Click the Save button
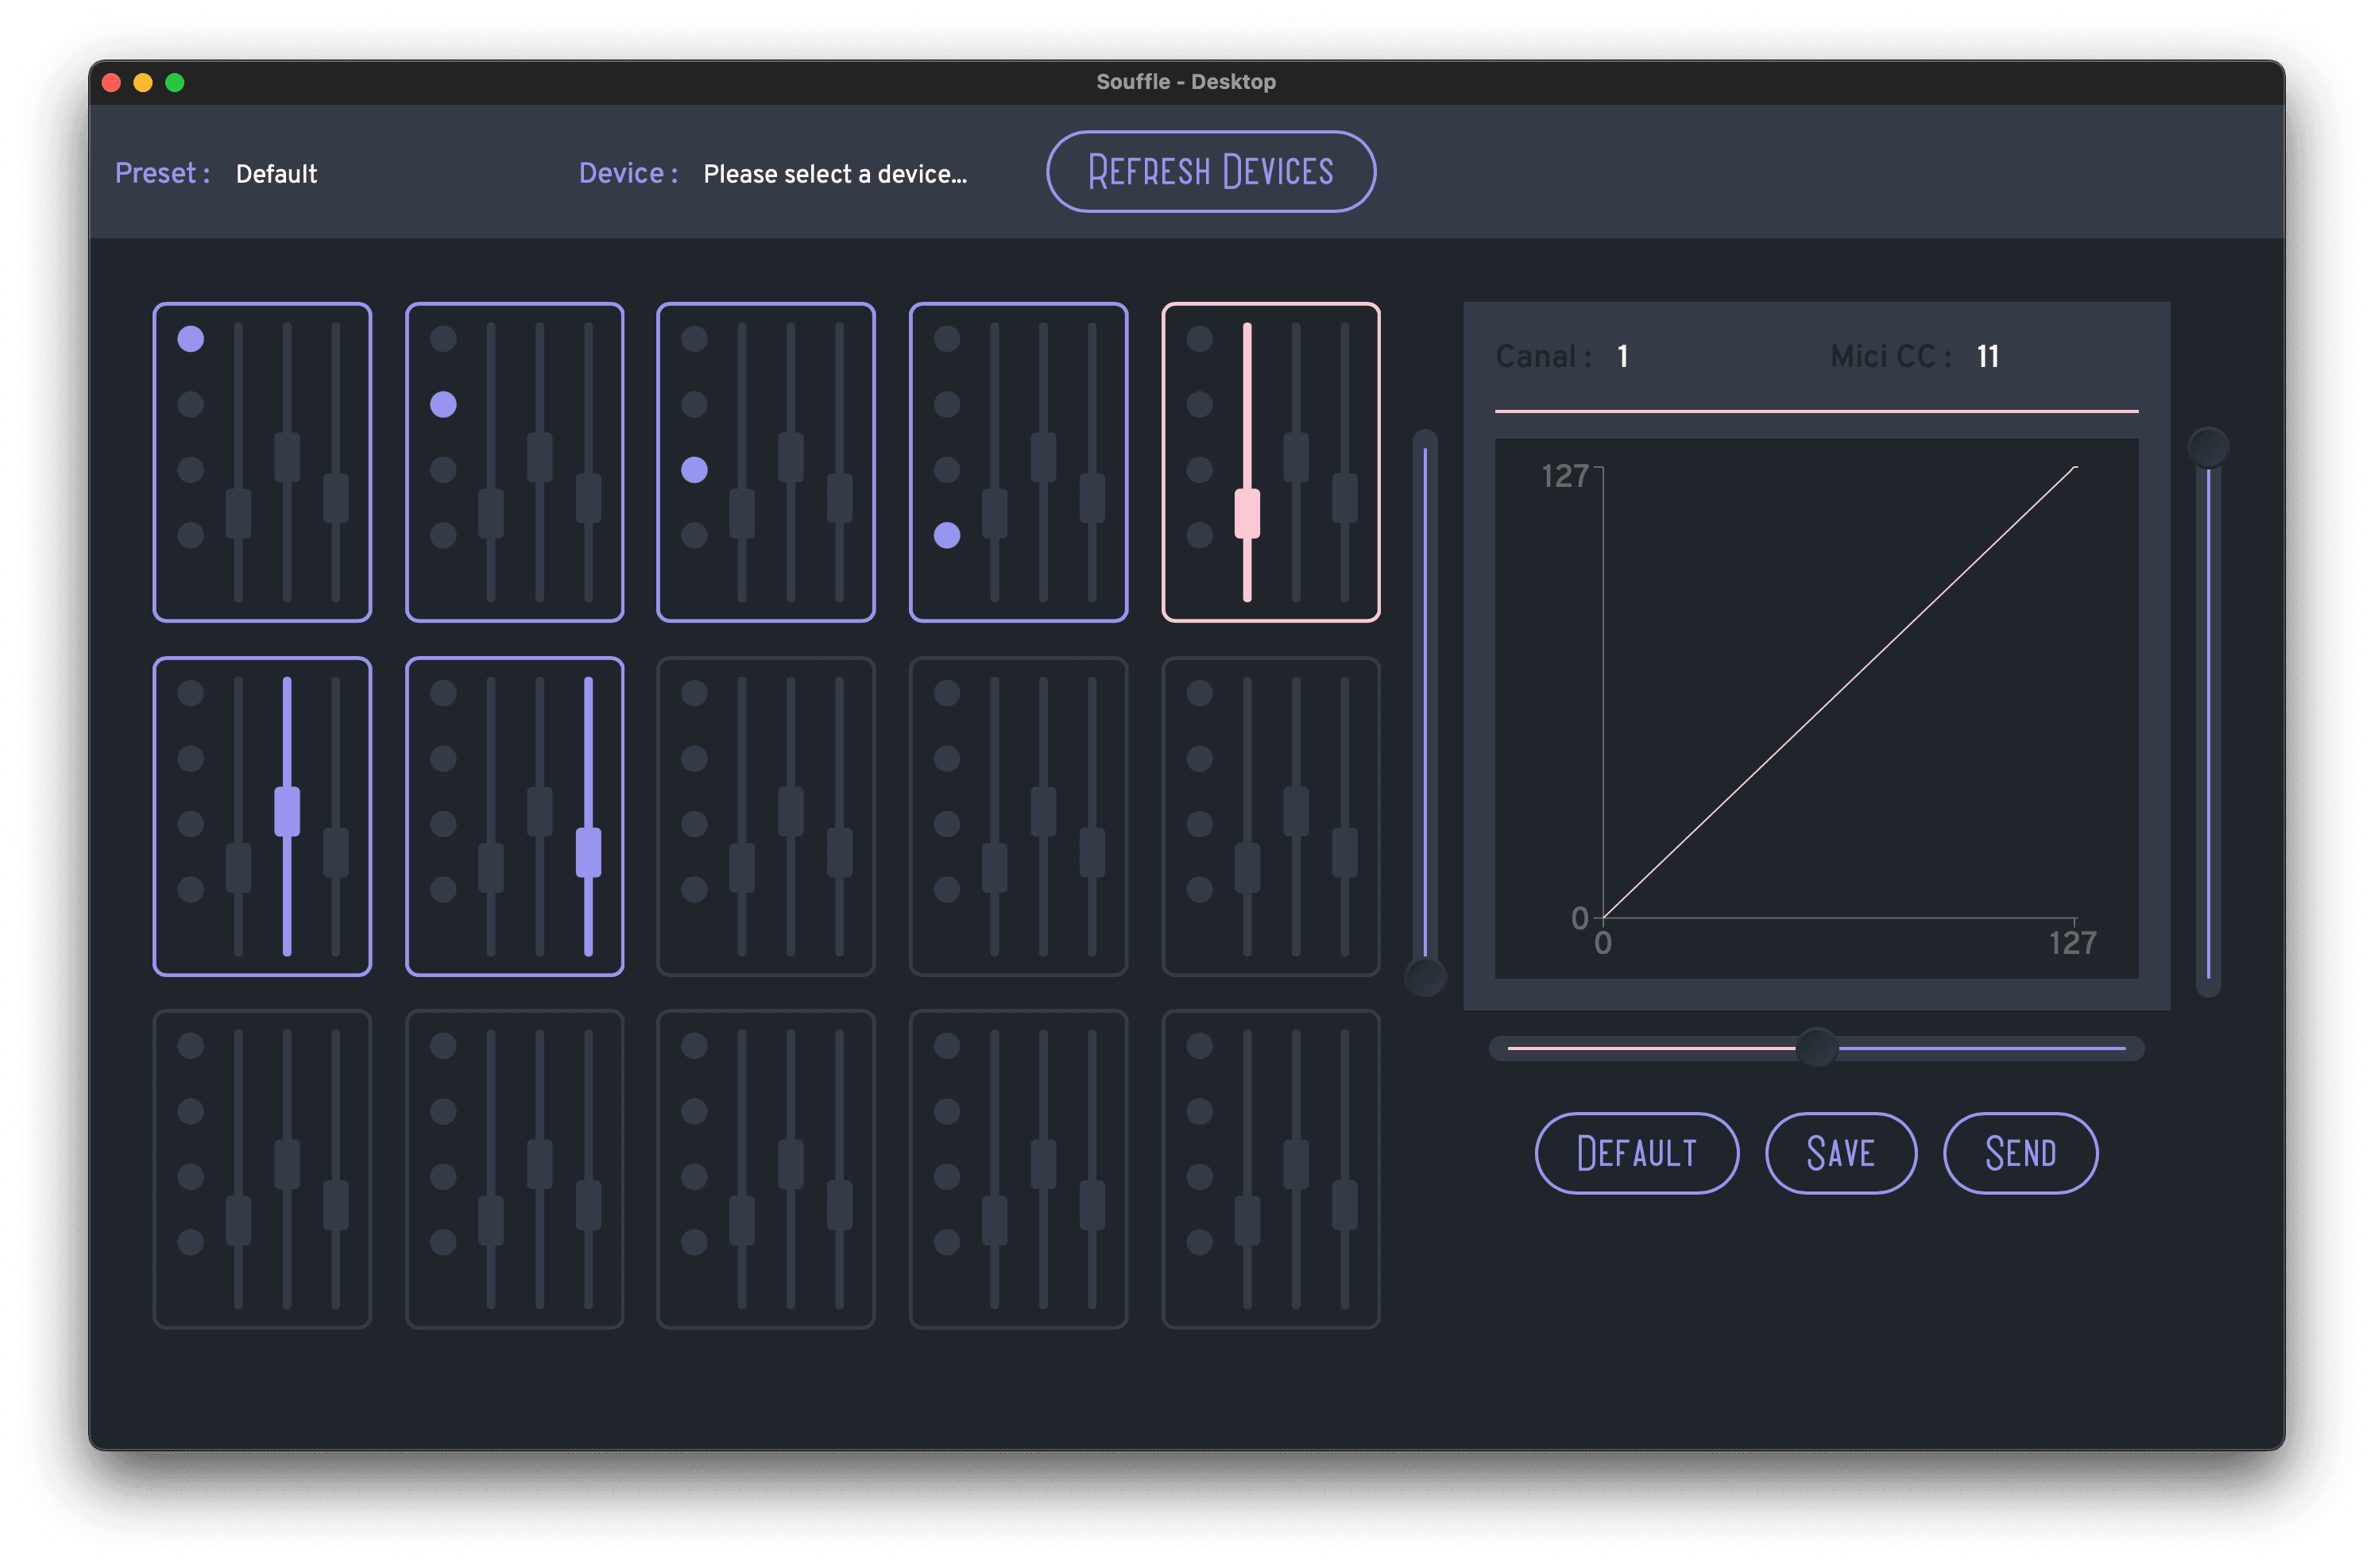Viewport: 2374px width, 1568px height. click(1840, 1153)
